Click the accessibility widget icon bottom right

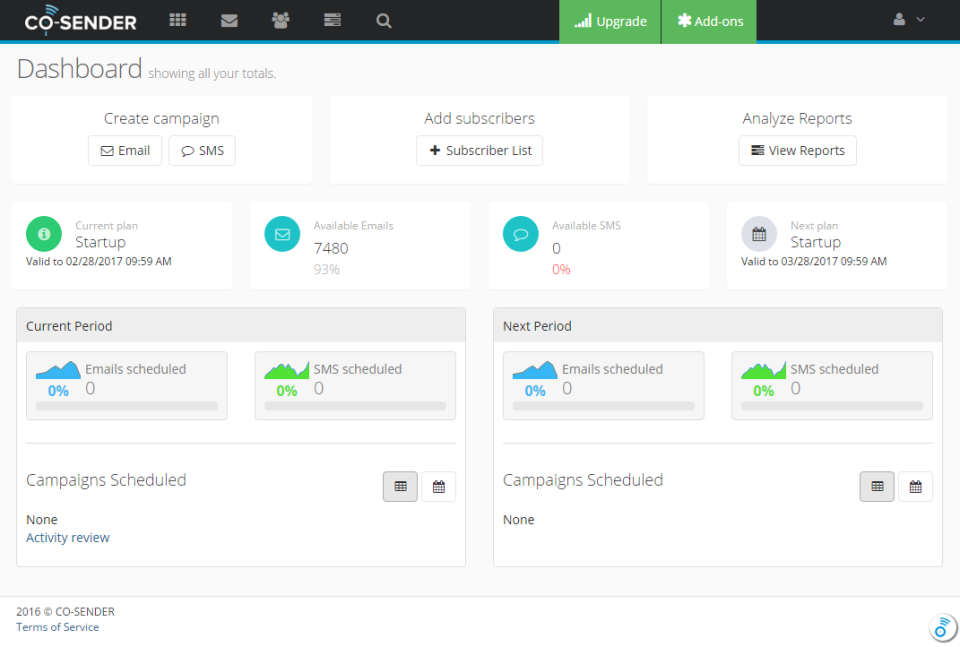click(x=941, y=627)
